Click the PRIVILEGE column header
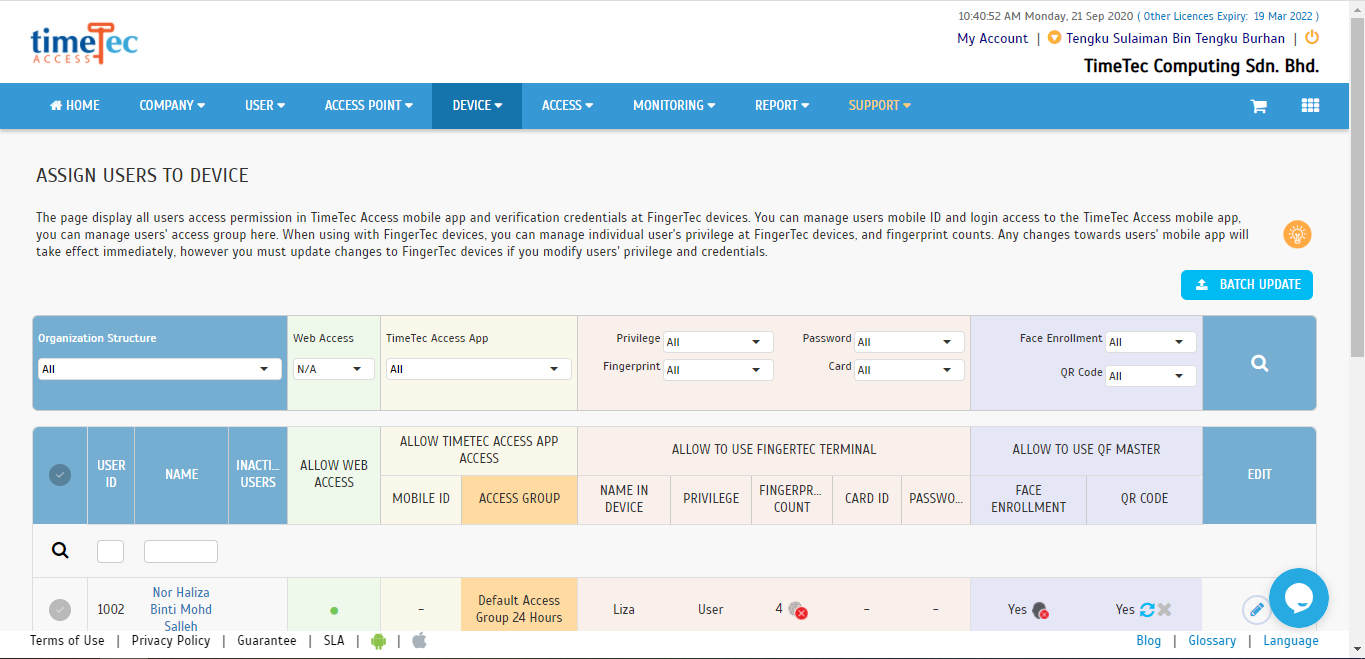1365x659 pixels. point(711,499)
